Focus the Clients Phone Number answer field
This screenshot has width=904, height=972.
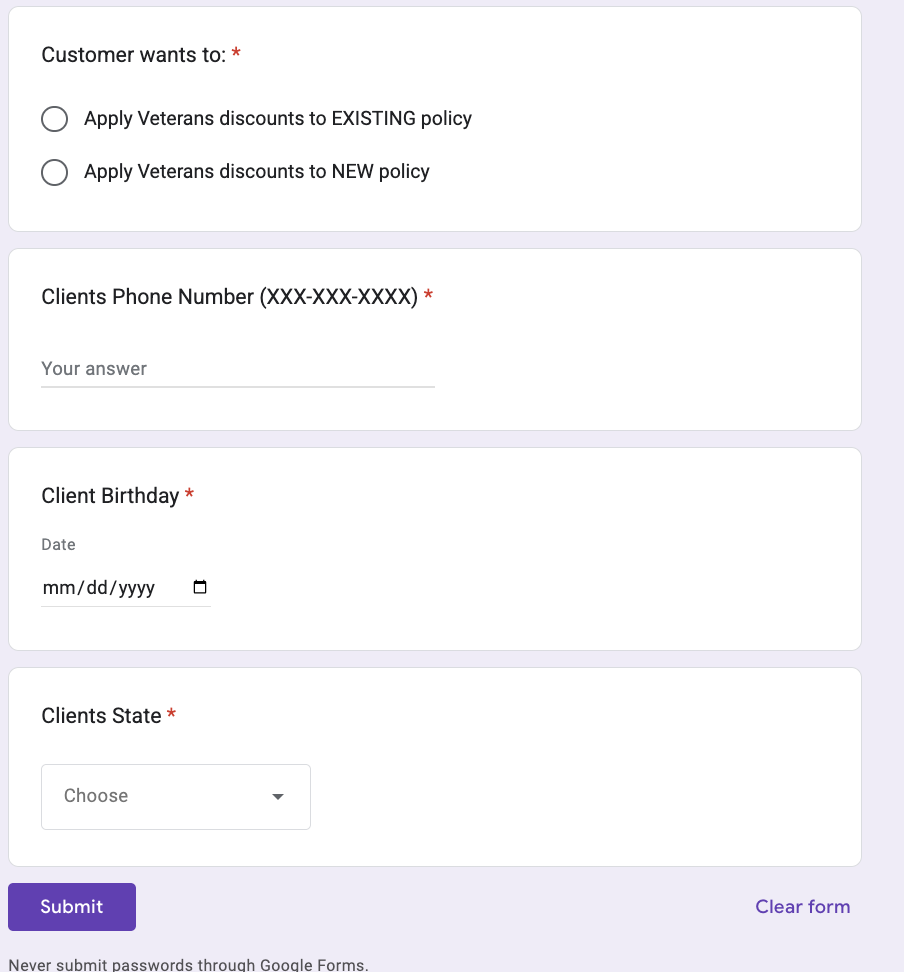click(x=237, y=369)
